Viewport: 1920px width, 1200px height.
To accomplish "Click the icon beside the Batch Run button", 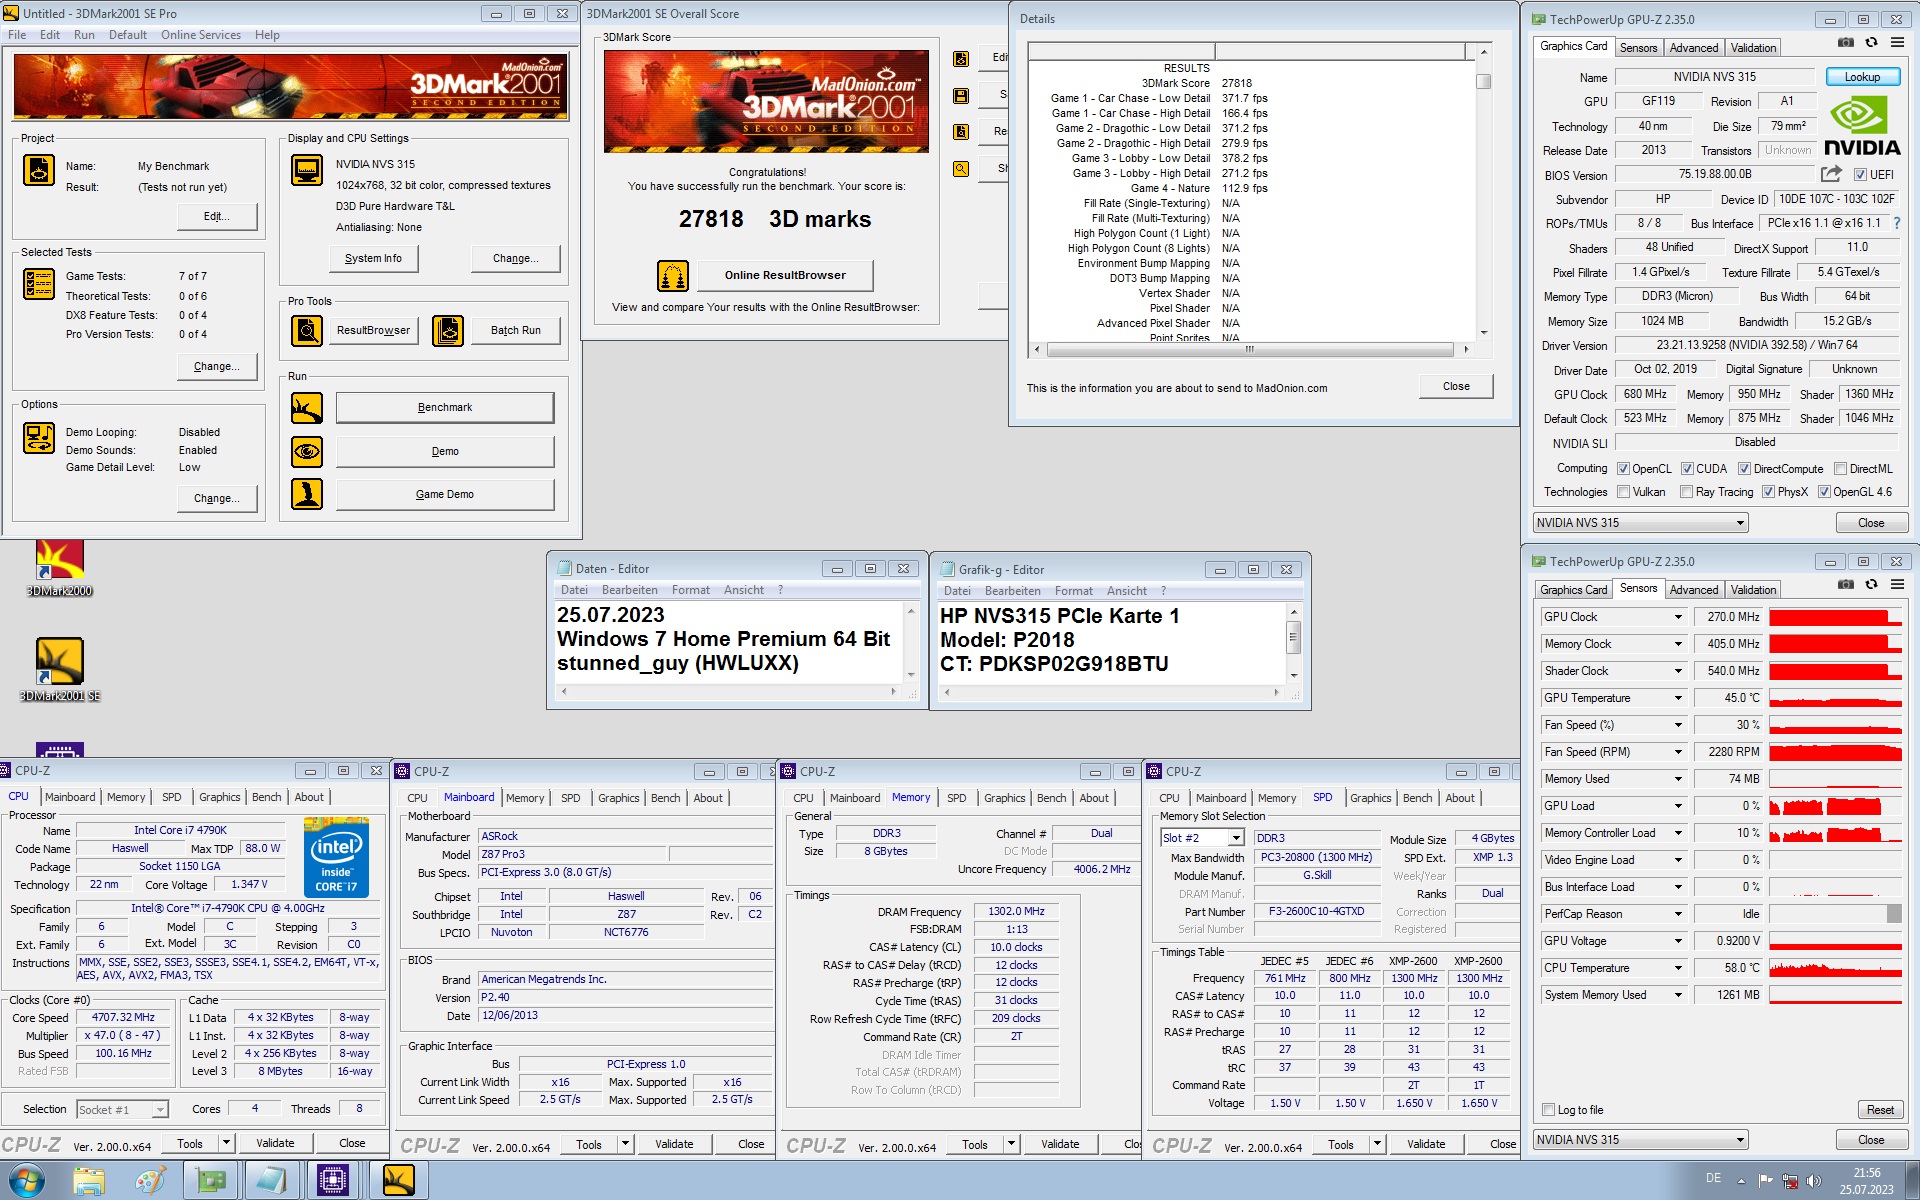I will click(x=448, y=330).
